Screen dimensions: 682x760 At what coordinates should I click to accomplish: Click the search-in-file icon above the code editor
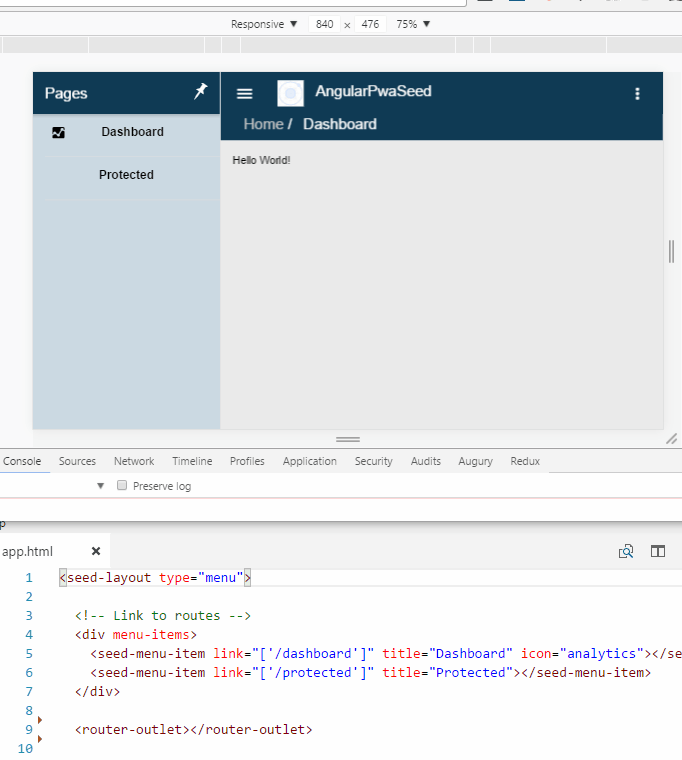[x=626, y=551]
